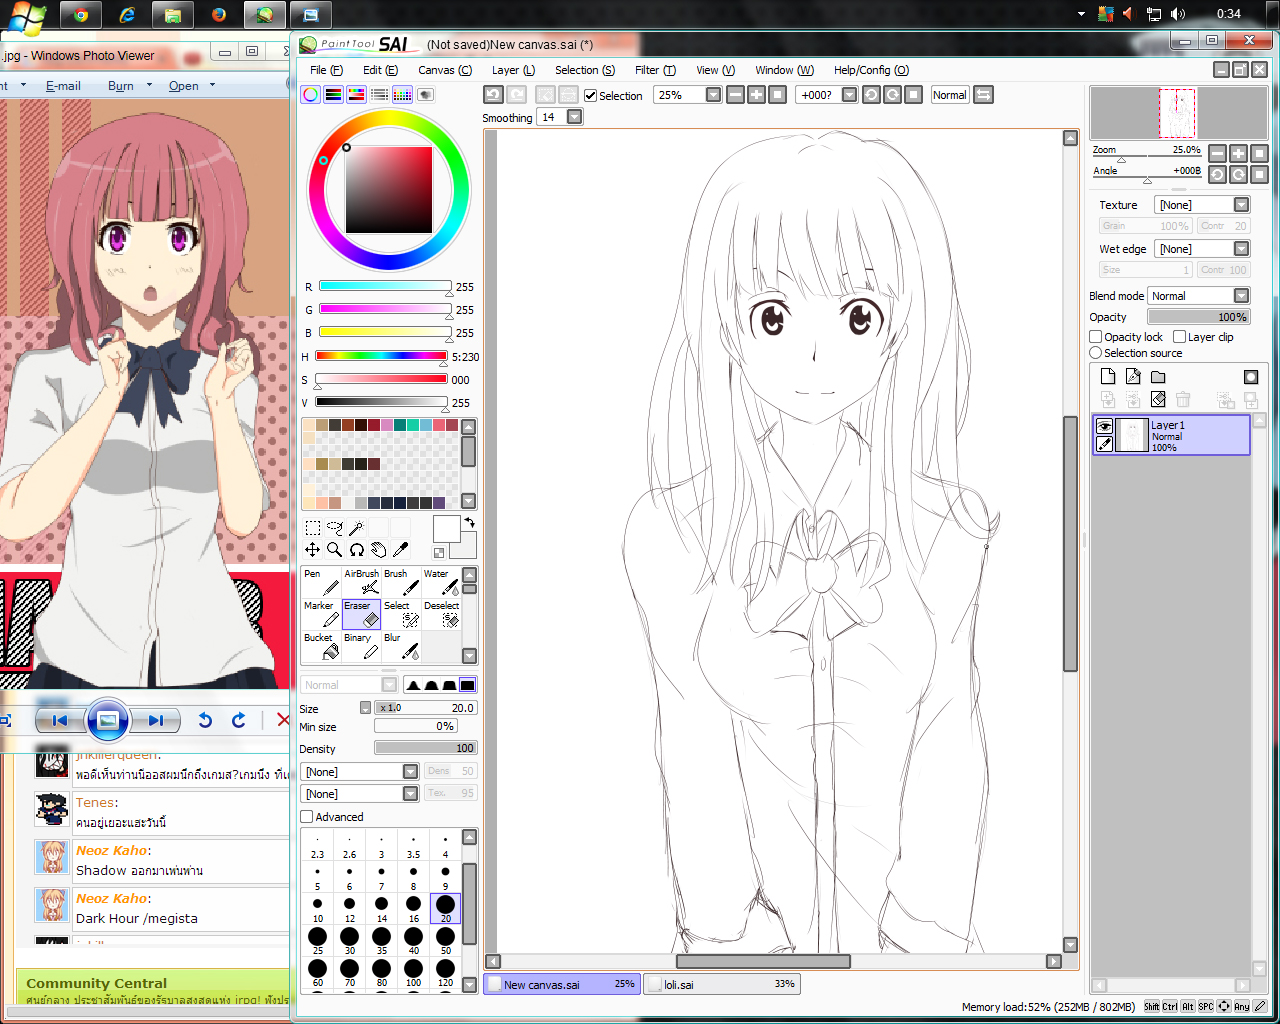
Task: Select the eyedropper color picker tool
Action: point(401,549)
